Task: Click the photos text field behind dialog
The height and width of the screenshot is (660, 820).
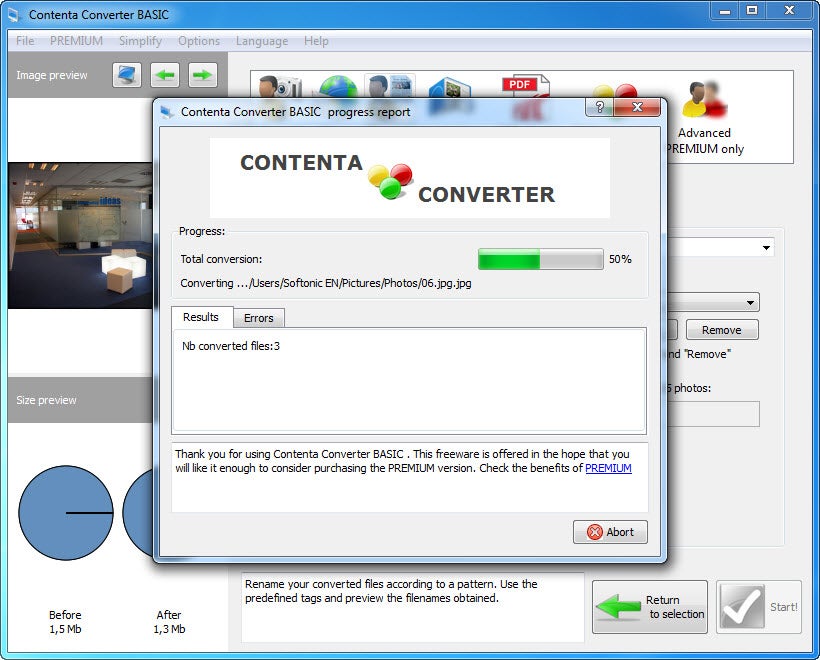Action: click(x=713, y=414)
